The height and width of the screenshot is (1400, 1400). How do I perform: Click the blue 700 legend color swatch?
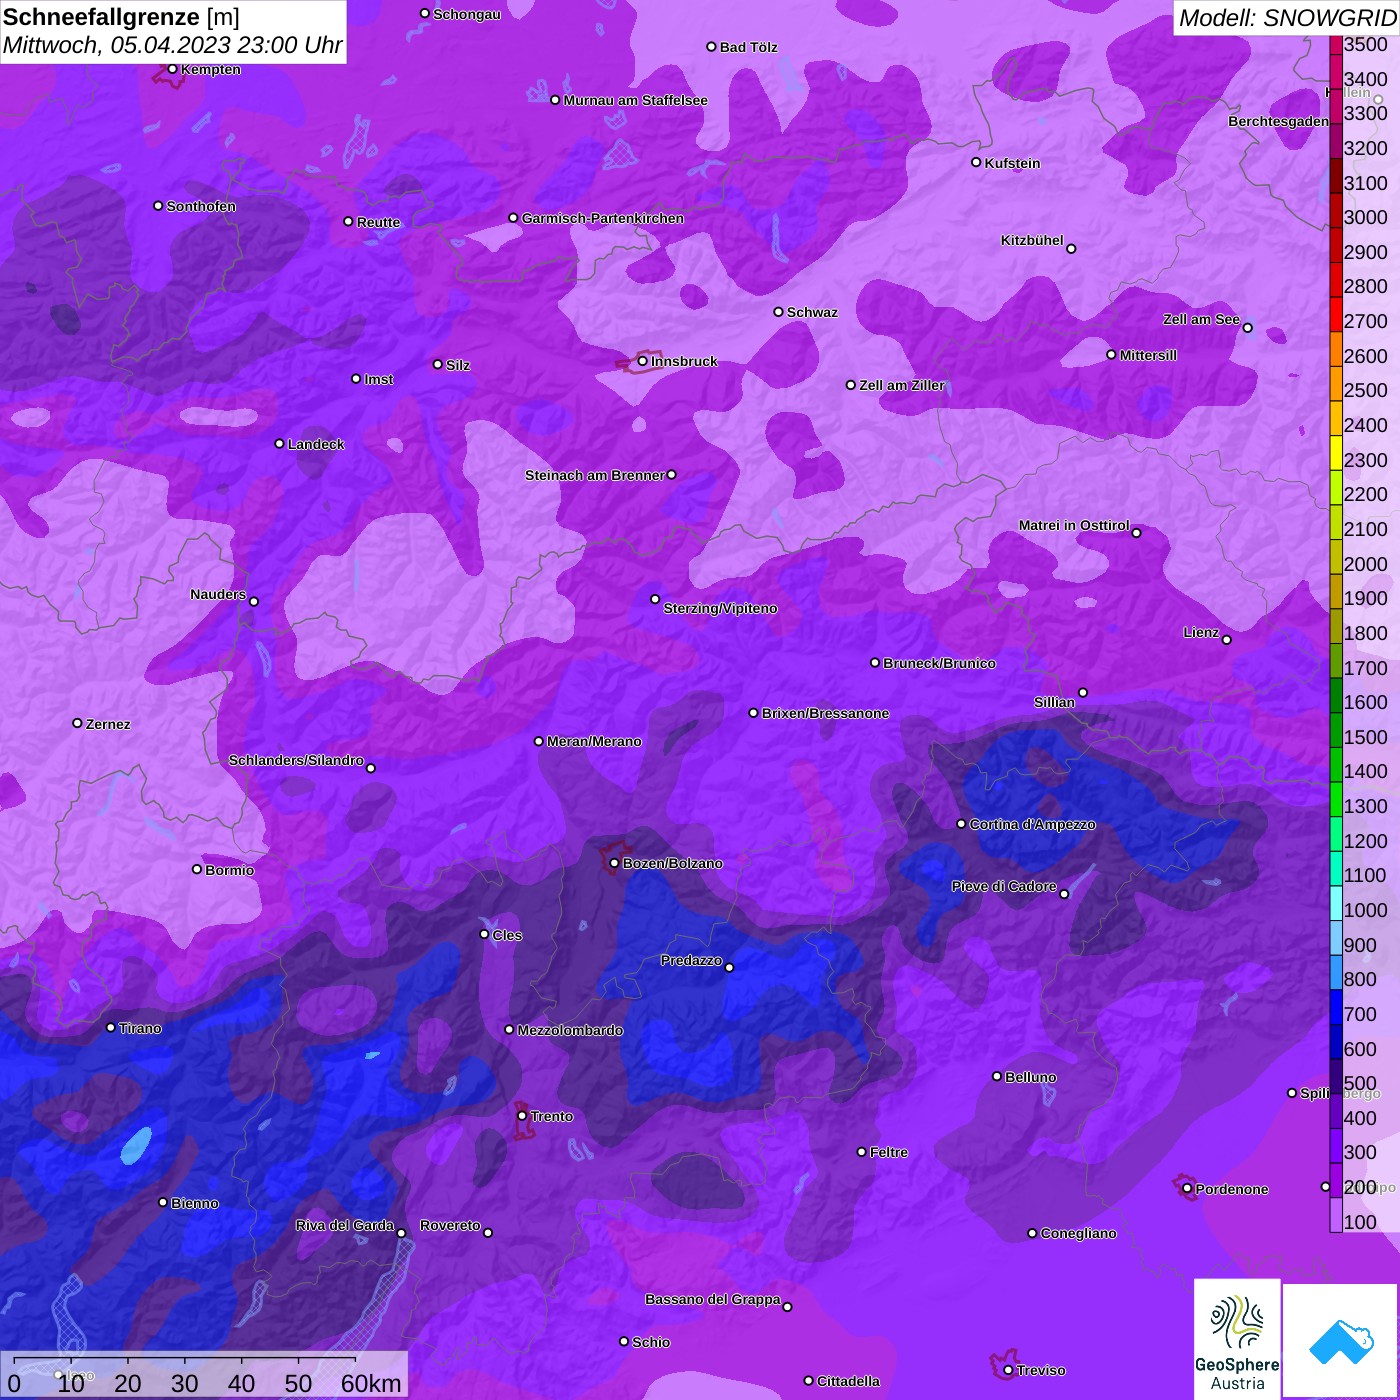point(1335,1007)
